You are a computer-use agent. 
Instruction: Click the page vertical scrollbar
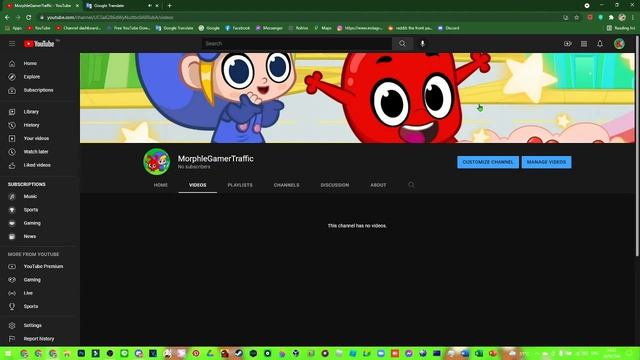coord(637,146)
